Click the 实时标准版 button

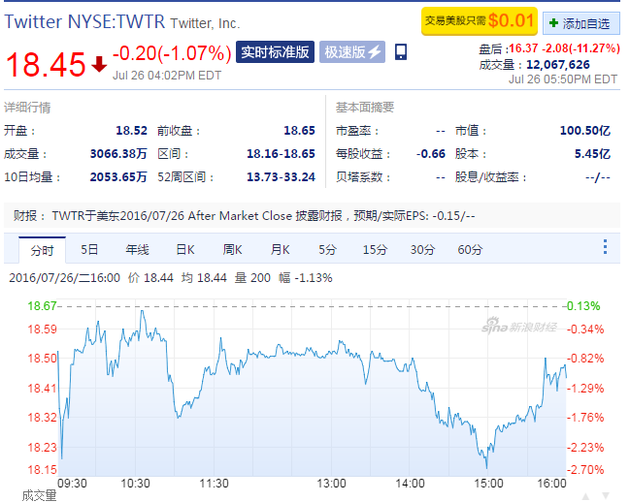click(x=275, y=52)
